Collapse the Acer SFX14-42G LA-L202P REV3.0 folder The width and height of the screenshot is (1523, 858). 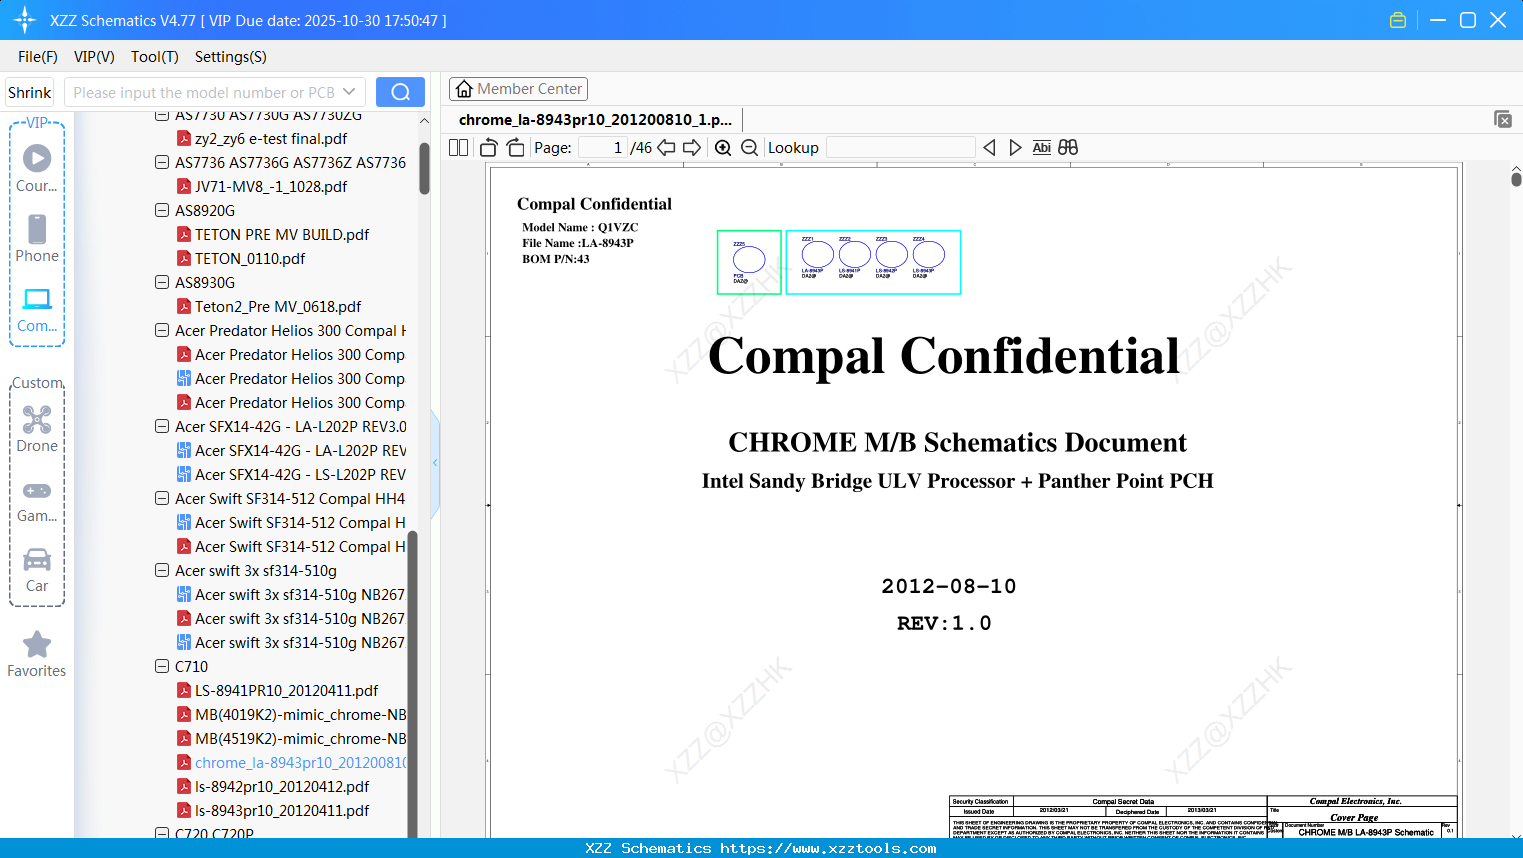[162, 426]
